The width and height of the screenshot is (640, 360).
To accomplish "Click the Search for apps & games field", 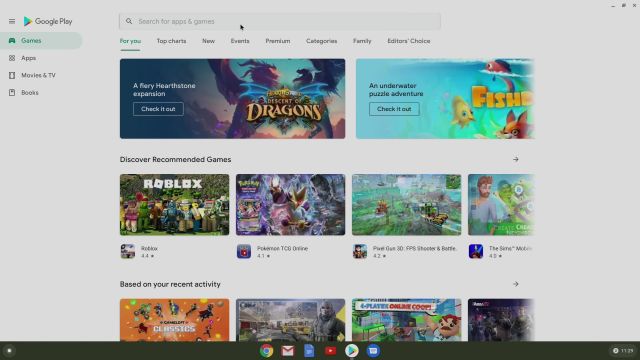I will point(280,21).
